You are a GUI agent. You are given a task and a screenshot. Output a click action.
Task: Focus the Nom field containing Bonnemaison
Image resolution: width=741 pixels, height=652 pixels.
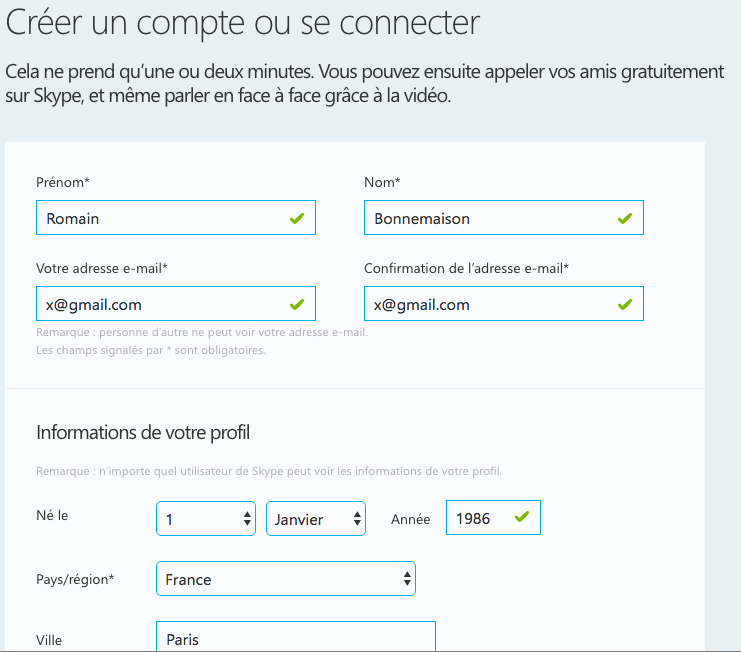point(504,218)
